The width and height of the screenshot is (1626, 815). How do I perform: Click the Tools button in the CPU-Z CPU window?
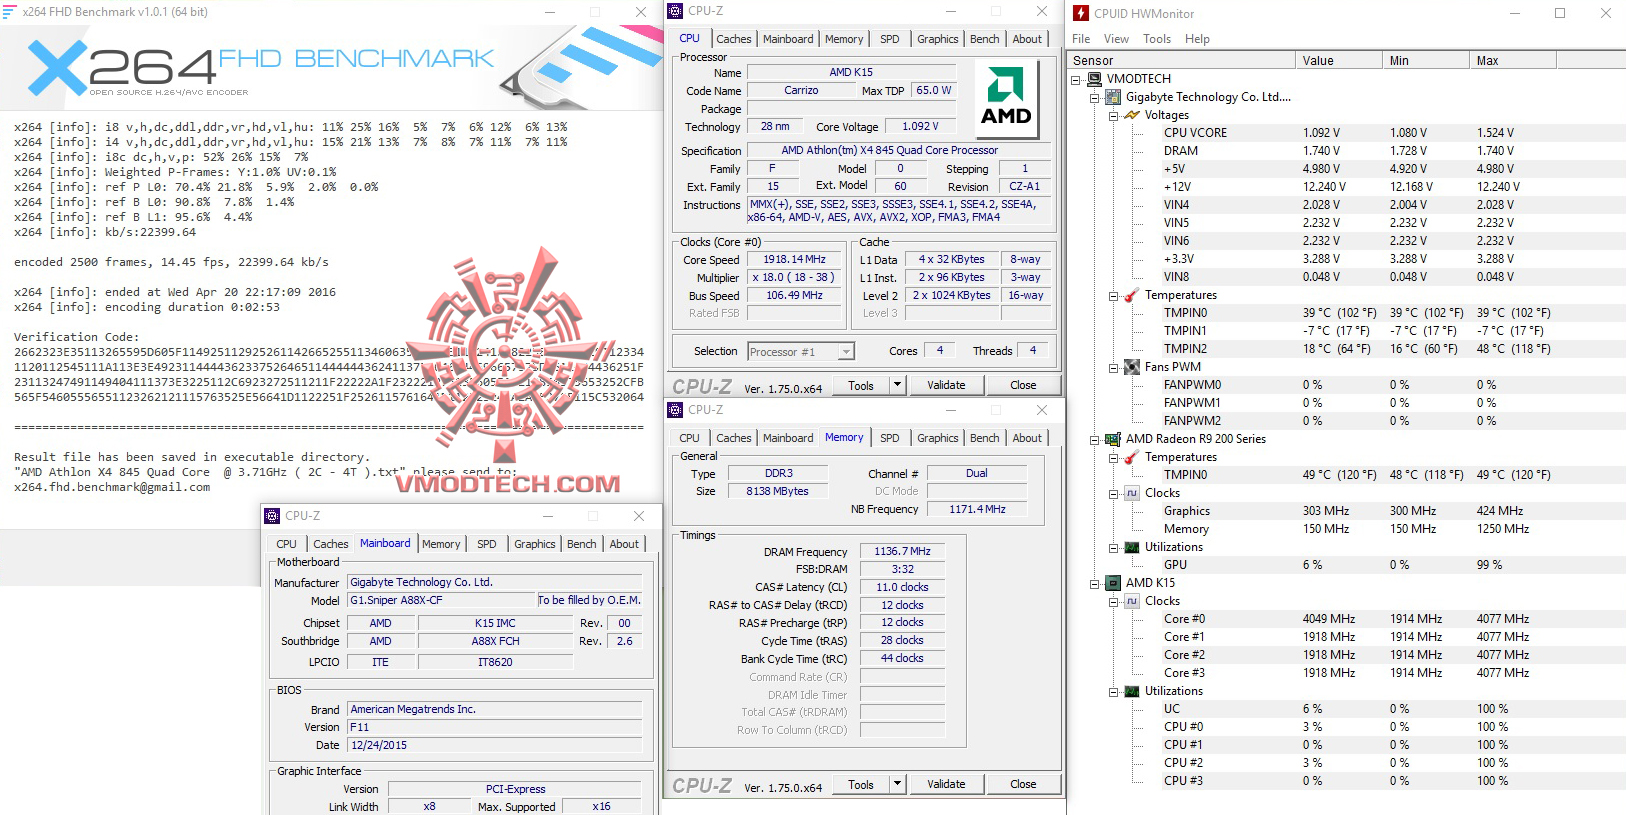point(861,385)
